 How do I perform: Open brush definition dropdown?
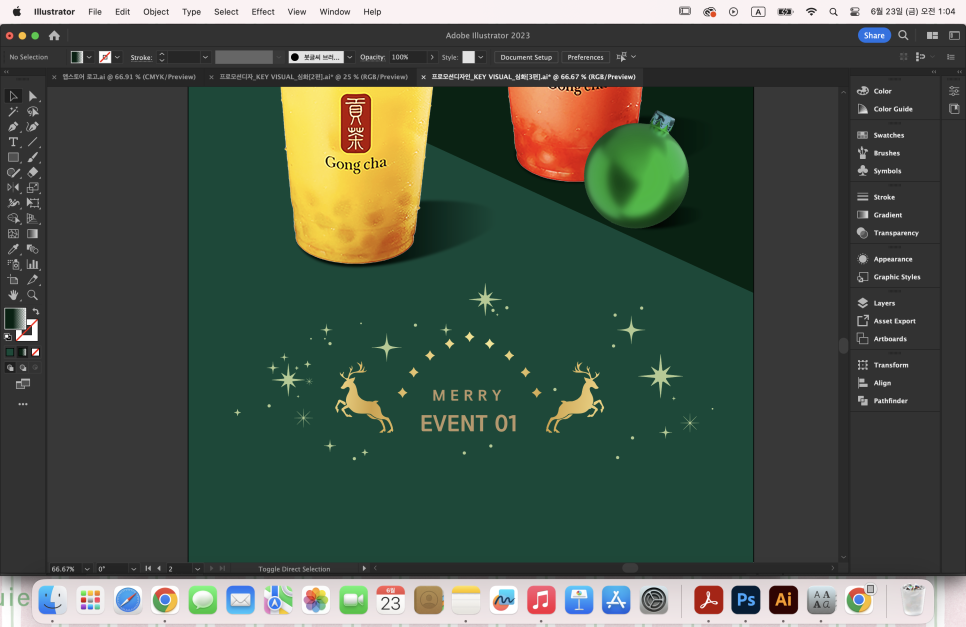coord(350,57)
